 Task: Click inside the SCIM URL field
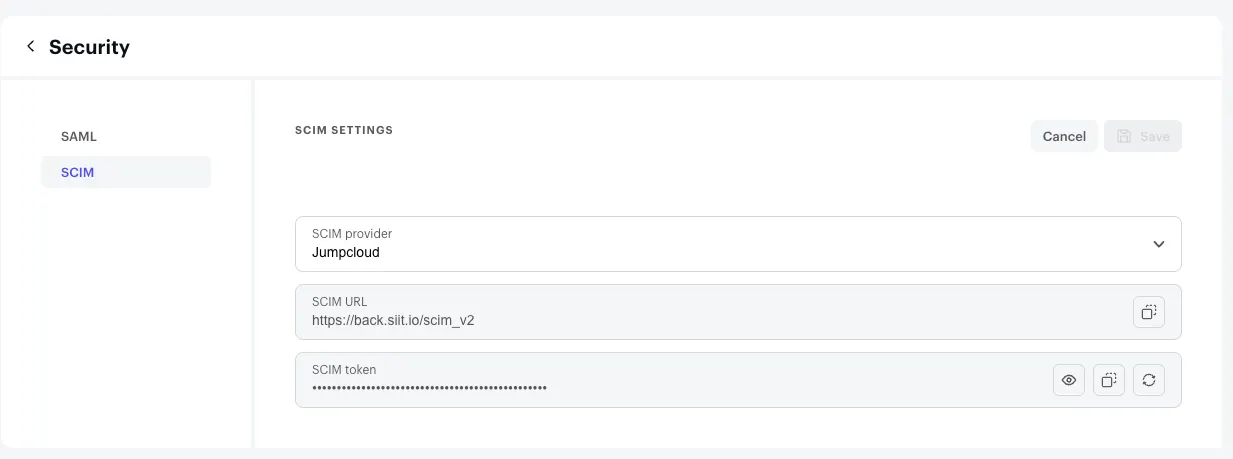(700, 312)
